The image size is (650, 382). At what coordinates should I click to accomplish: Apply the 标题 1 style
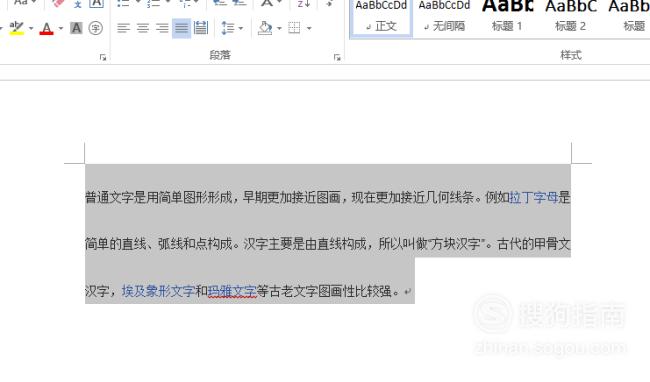(x=507, y=17)
